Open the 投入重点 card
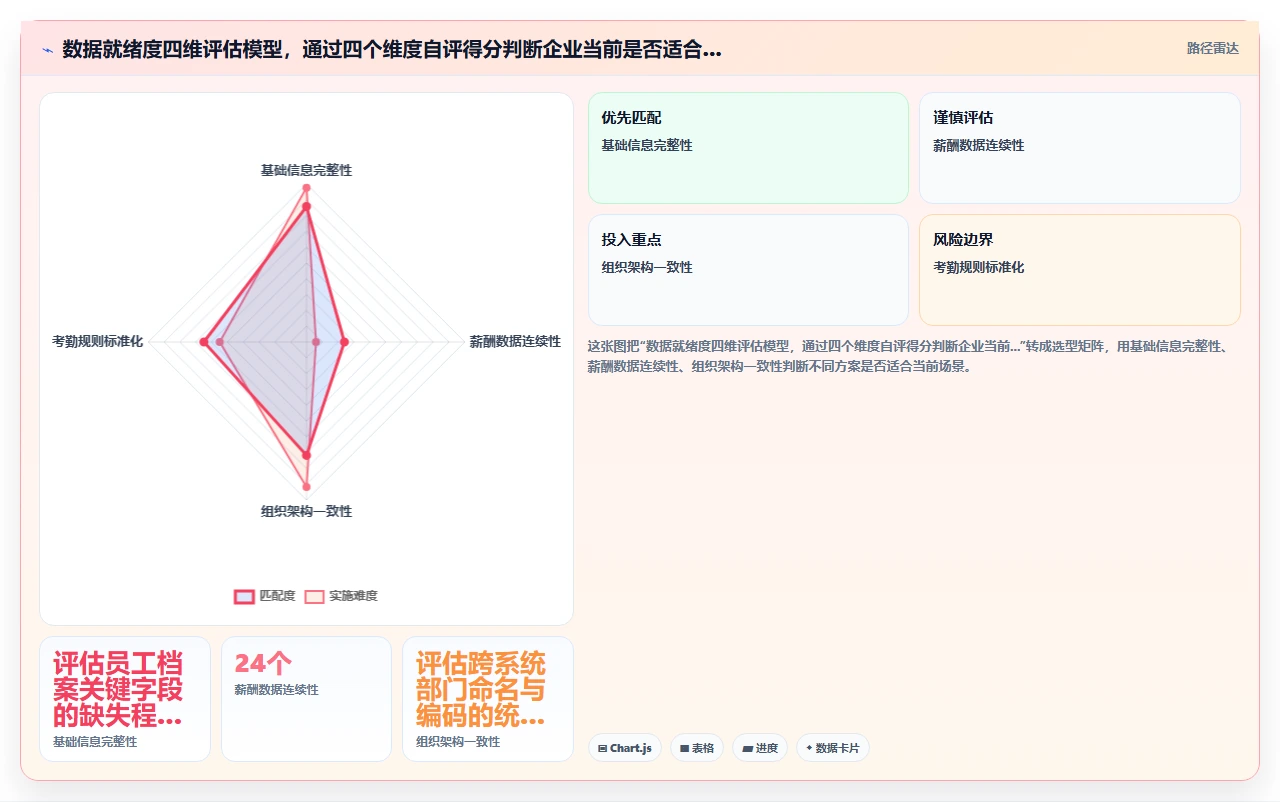Image resolution: width=1280 pixels, height=802 pixels. pos(748,270)
